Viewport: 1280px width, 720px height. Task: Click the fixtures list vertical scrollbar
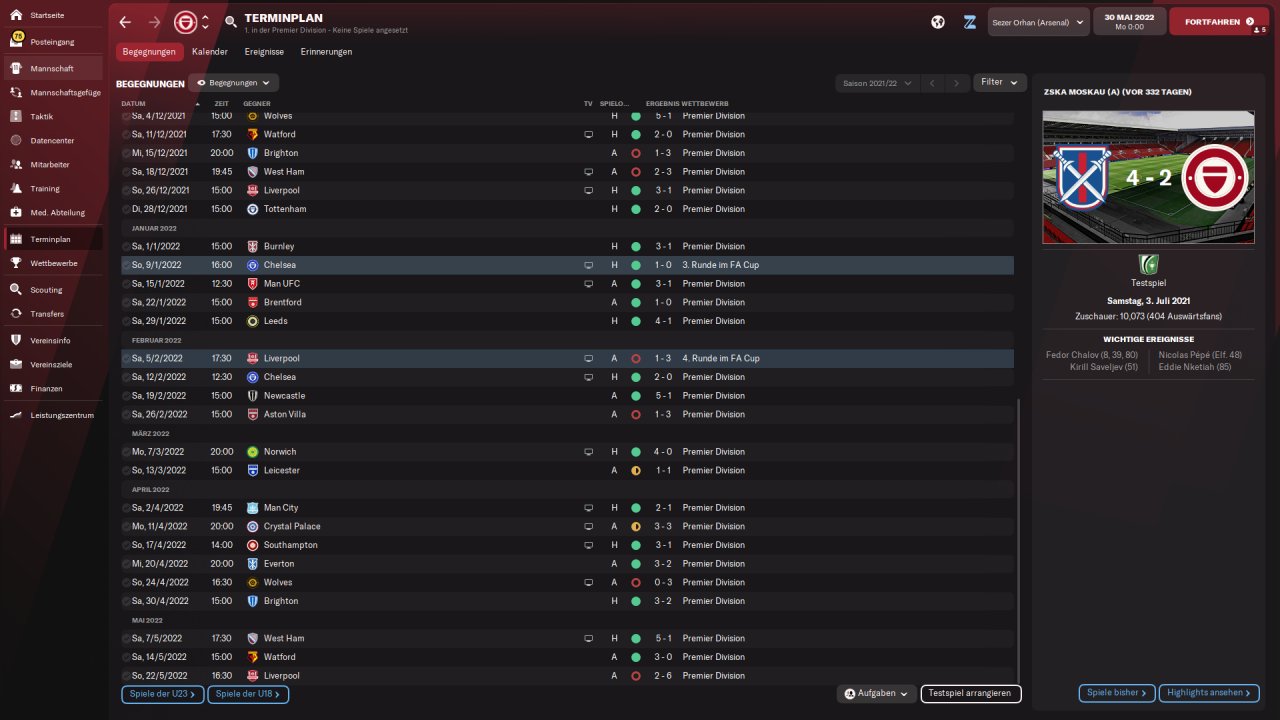(1017, 540)
